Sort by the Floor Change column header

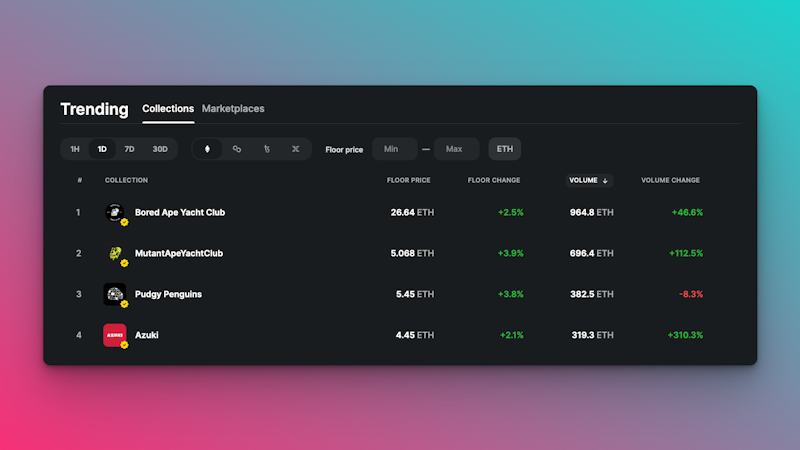(494, 180)
